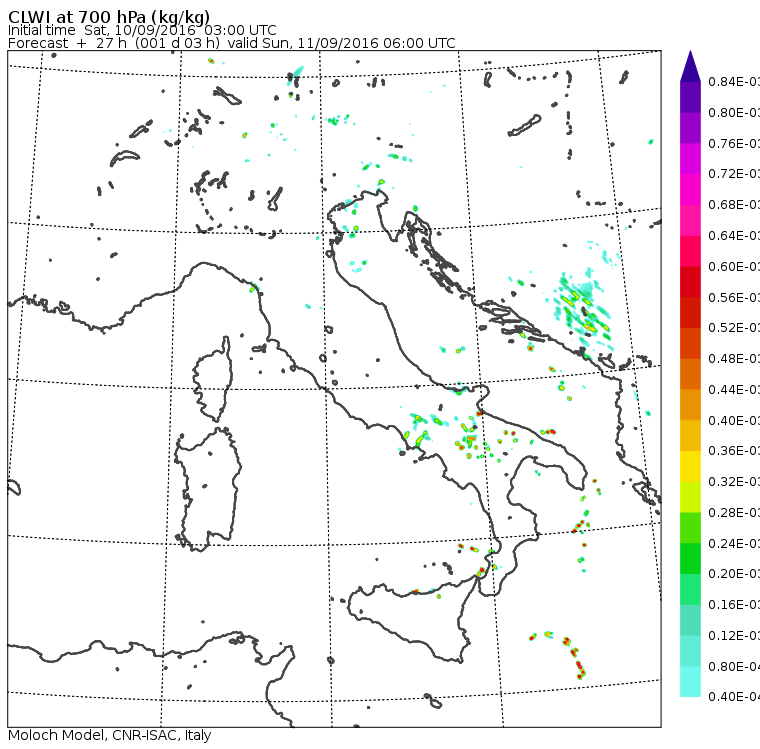
Task: Click the Sardinia island outline on the map
Action: 208,490
